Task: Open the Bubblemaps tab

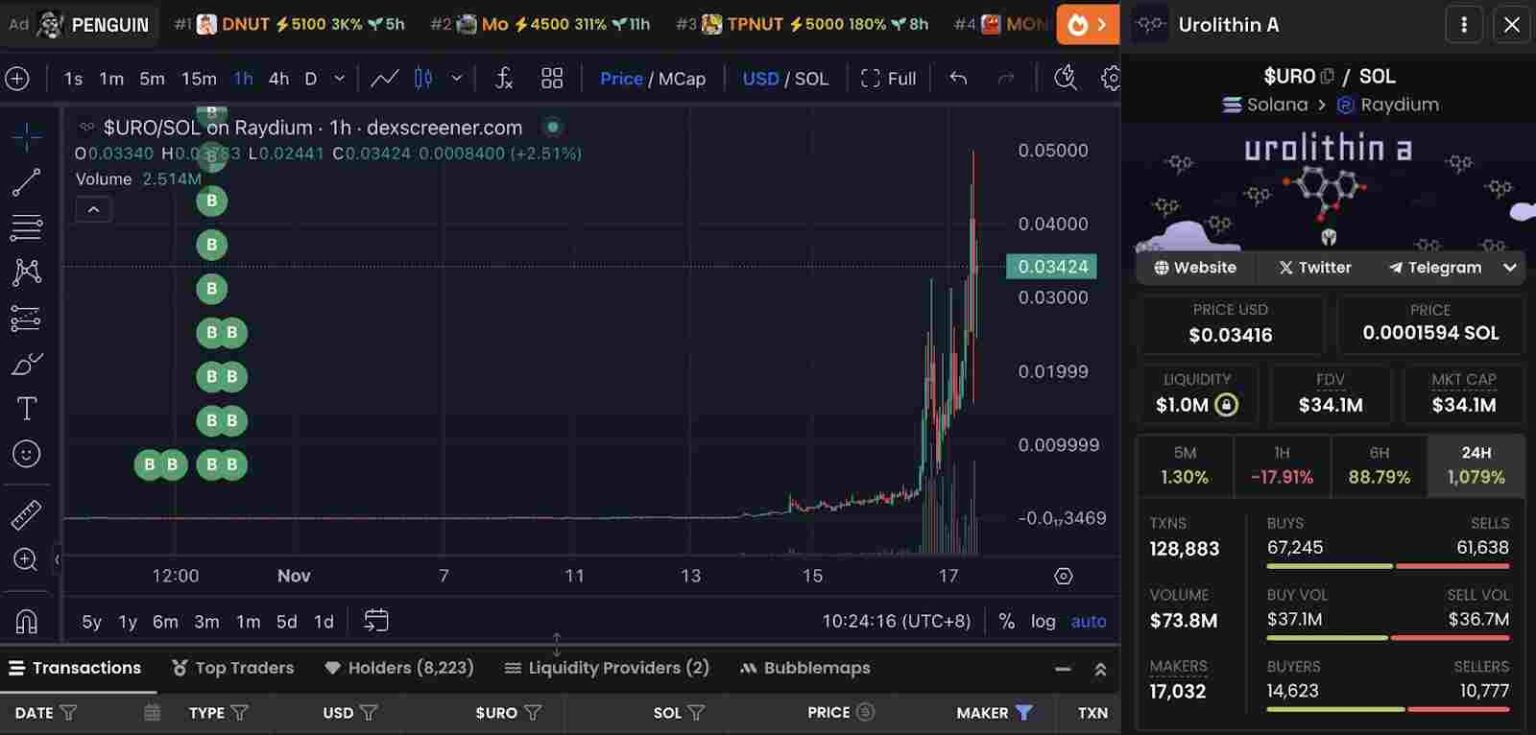Action: tap(805, 668)
